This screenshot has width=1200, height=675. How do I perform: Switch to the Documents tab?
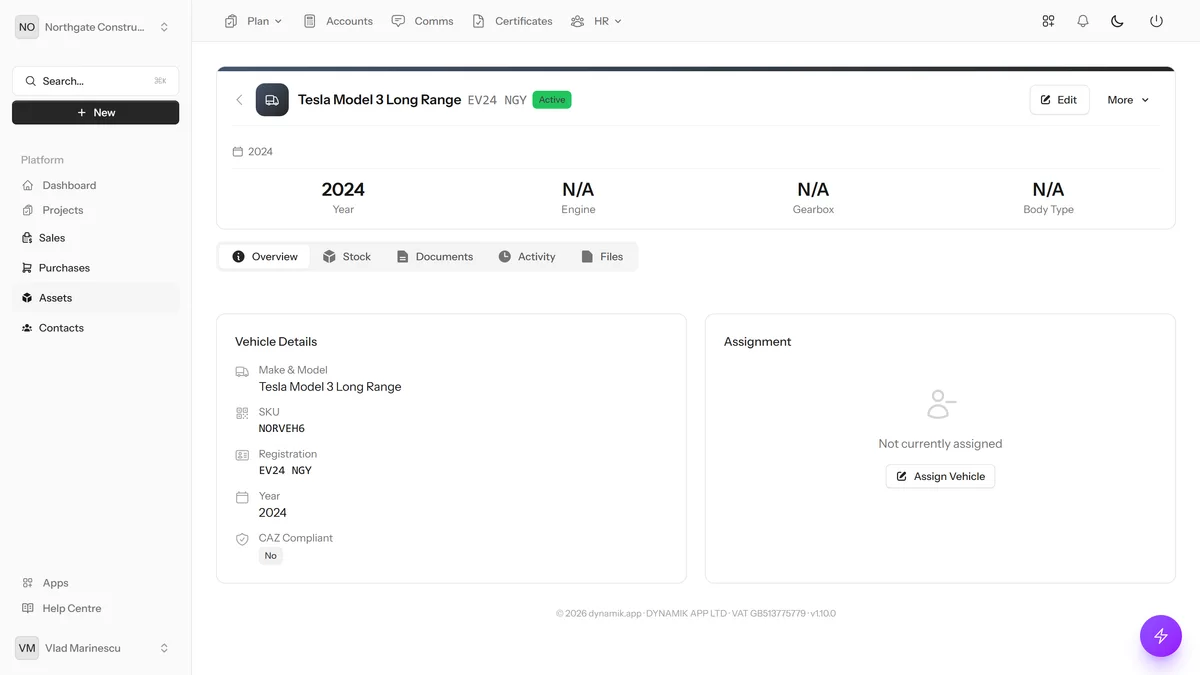pyautogui.click(x=435, y=257)
